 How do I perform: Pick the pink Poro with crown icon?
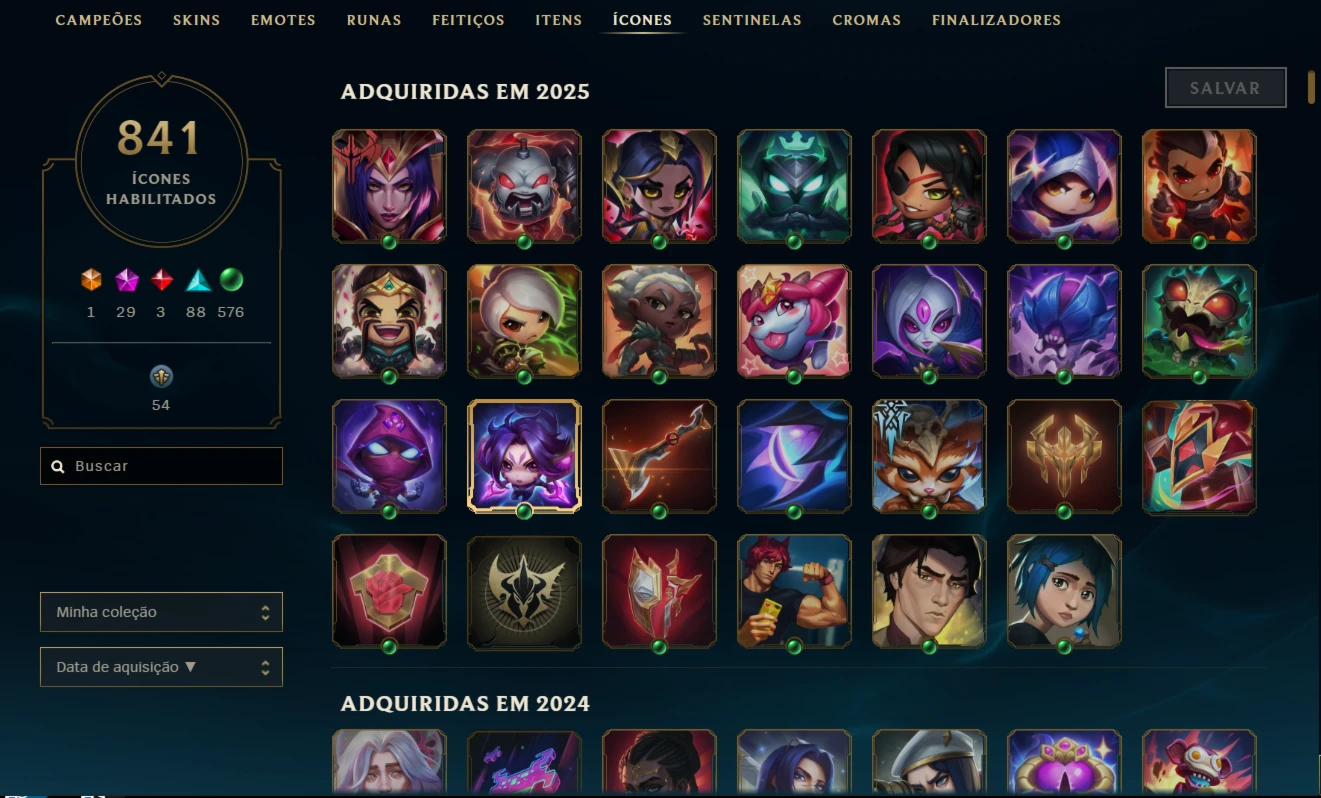pyautogui.click(x=794, y=322)
